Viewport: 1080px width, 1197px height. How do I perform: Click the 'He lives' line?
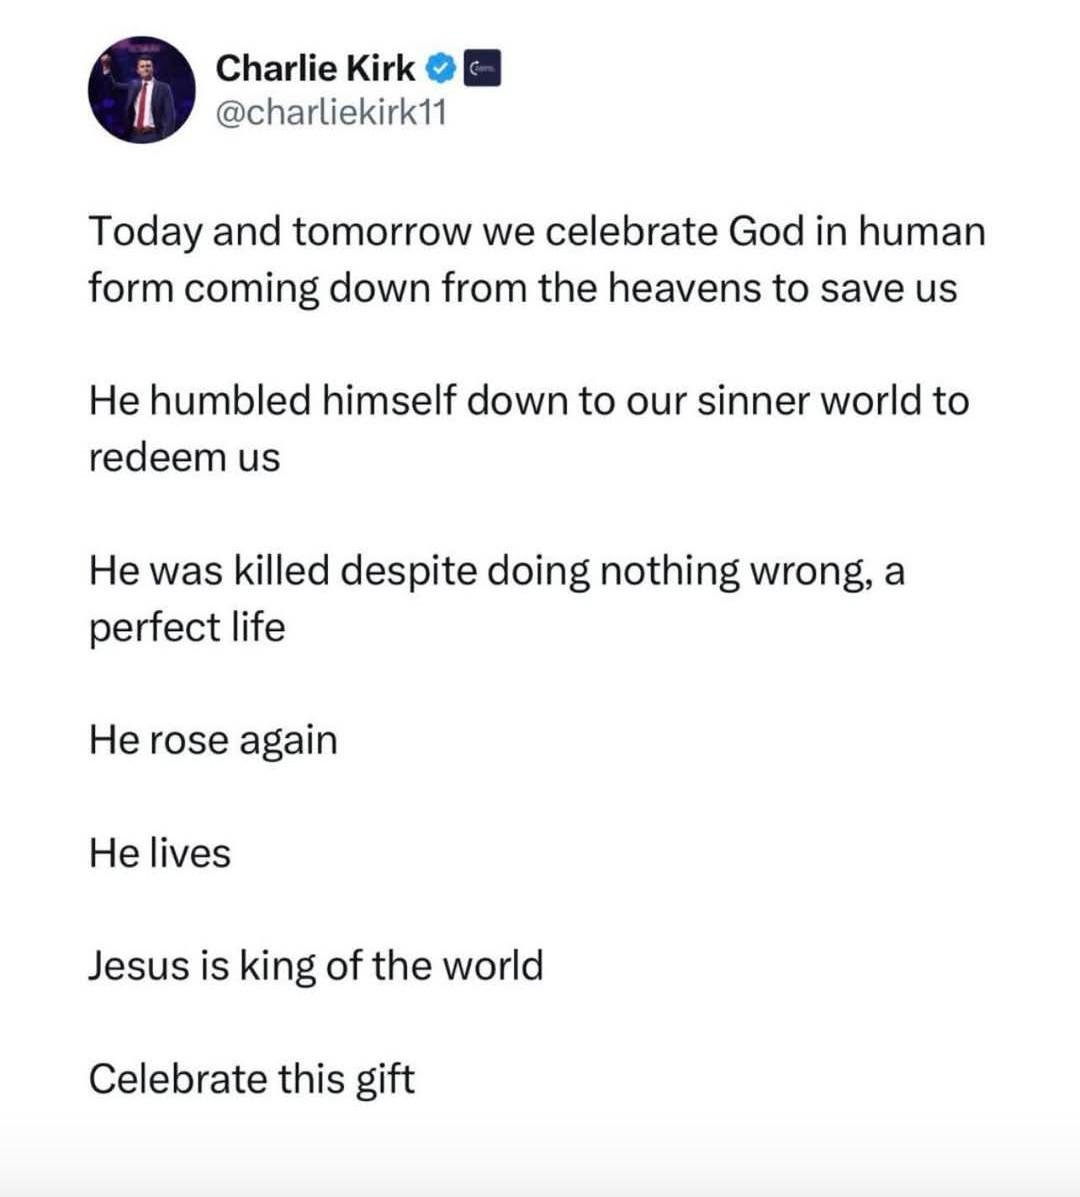pyautogui.click(x=159, y=853)
